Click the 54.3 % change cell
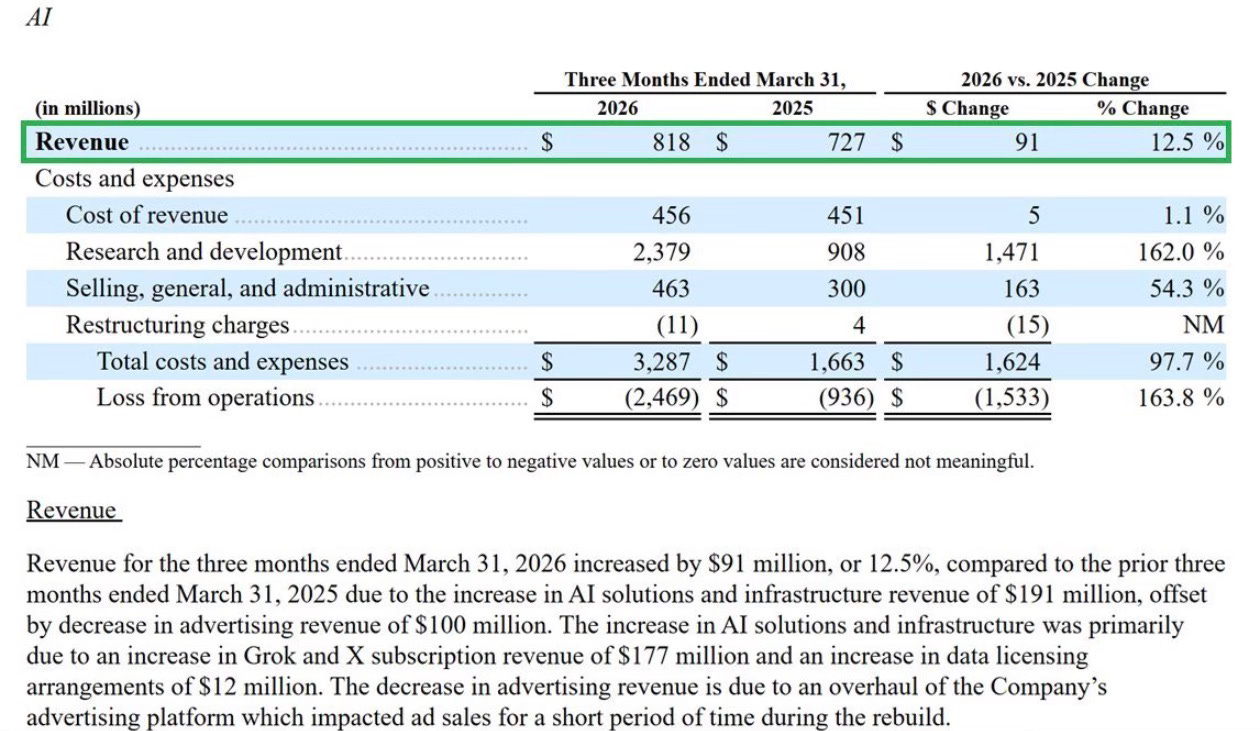Screen dimensions: 1260x731 [1187, 289]
